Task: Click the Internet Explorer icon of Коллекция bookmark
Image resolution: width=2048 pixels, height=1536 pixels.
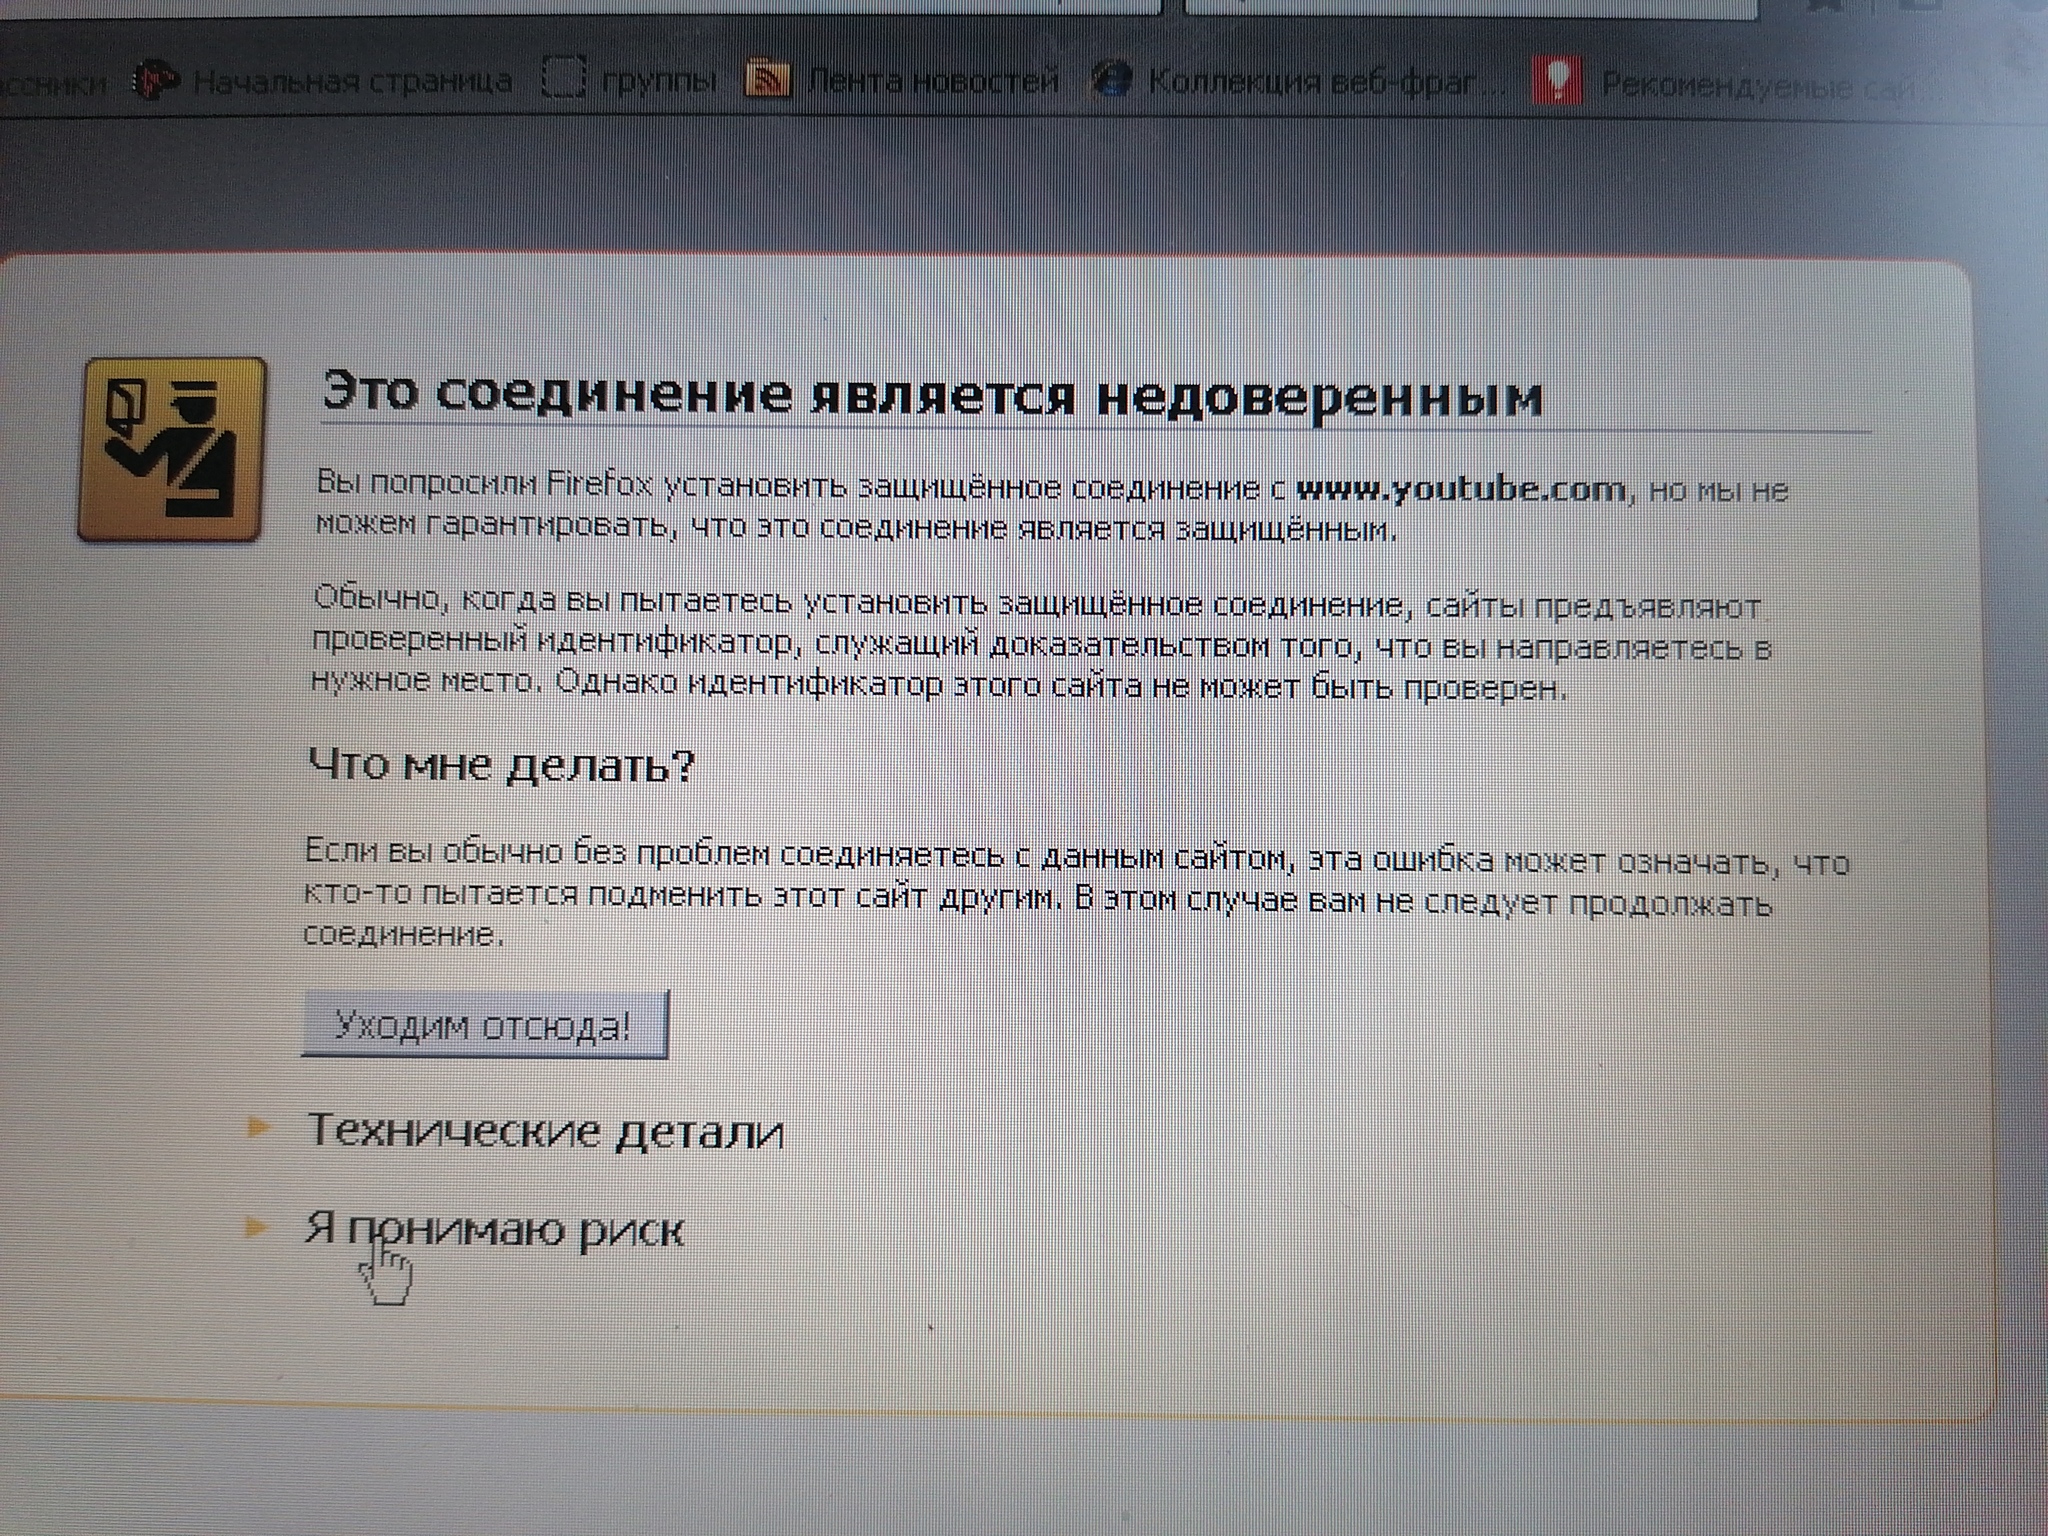Action: (1110, 80)
